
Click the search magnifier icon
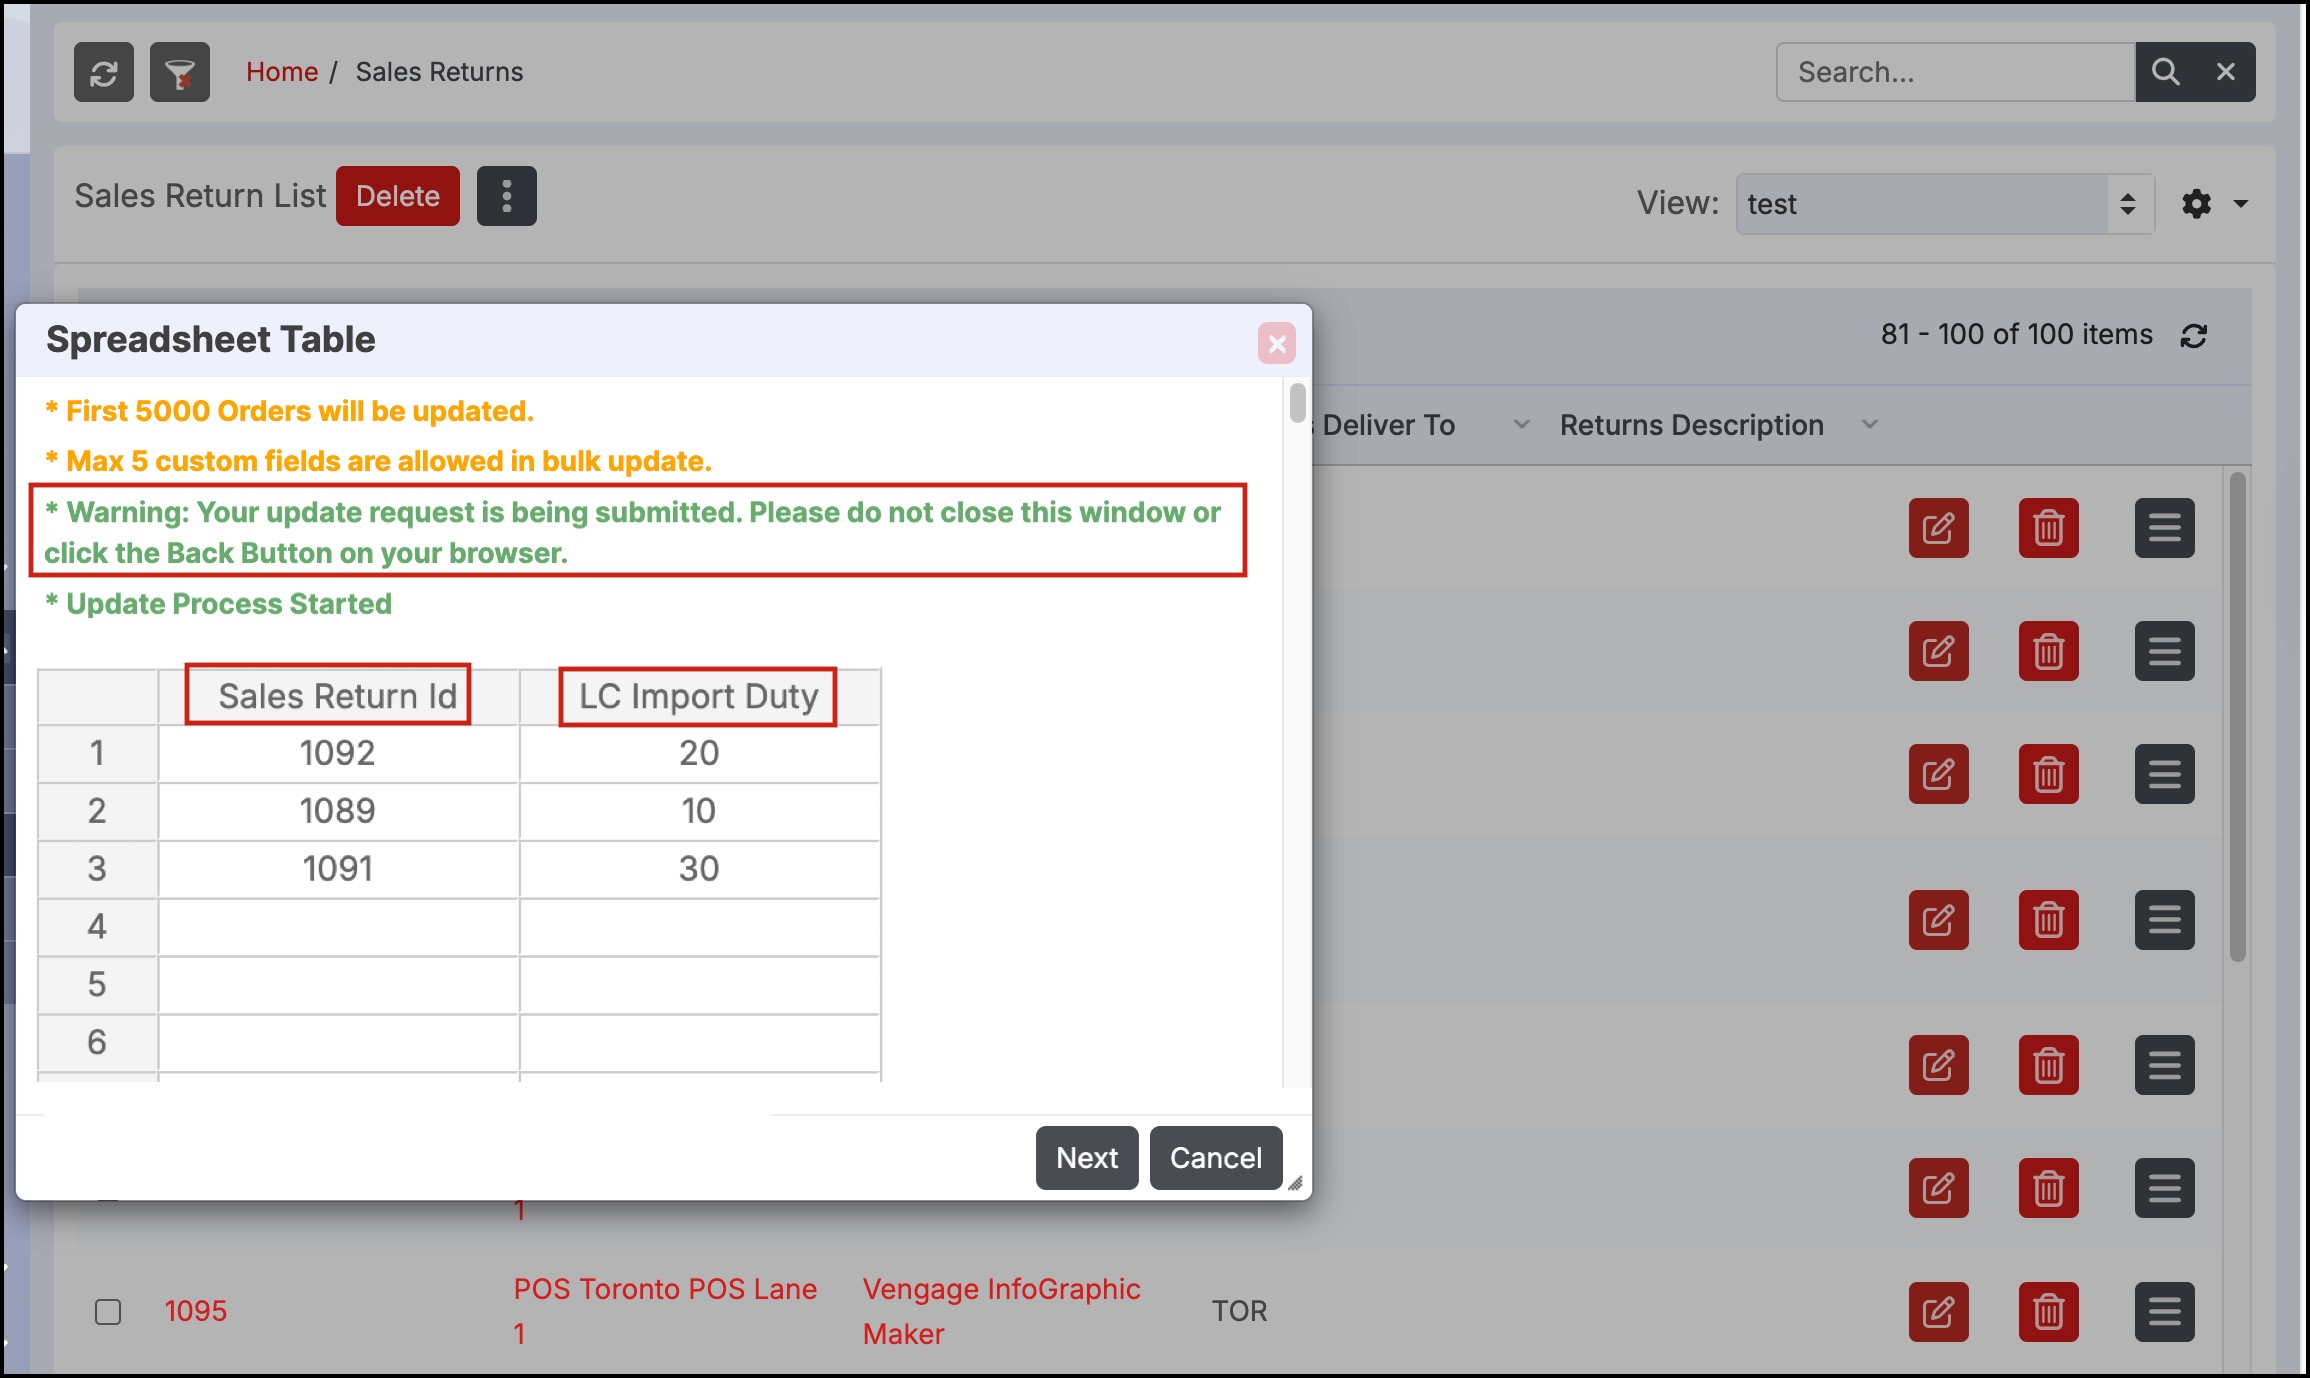click(x=2165, y=72)
